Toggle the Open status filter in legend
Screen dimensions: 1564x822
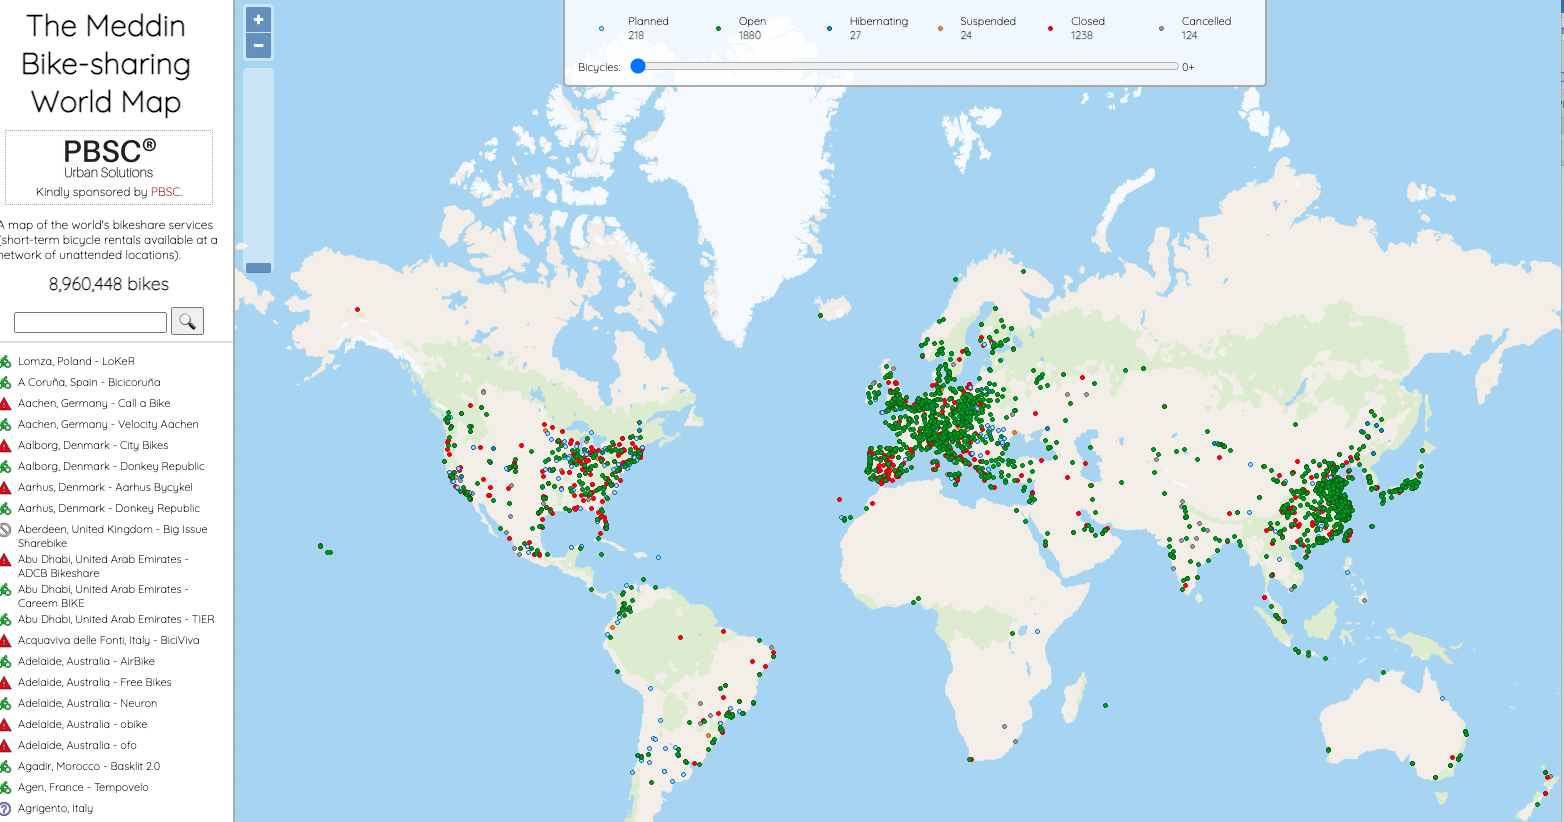741,28
